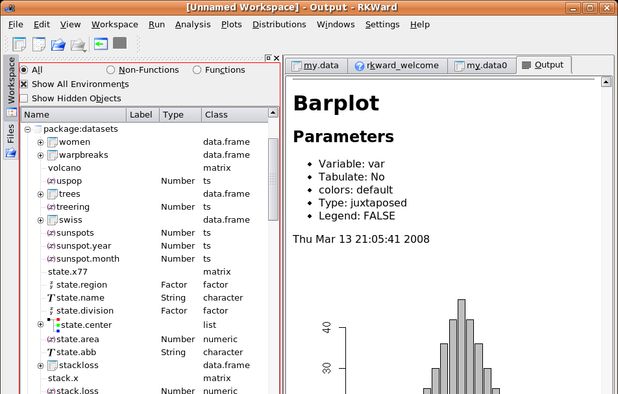Switch to the my.data0 tab
The image size is (618, 394).
tap(482, 65)
